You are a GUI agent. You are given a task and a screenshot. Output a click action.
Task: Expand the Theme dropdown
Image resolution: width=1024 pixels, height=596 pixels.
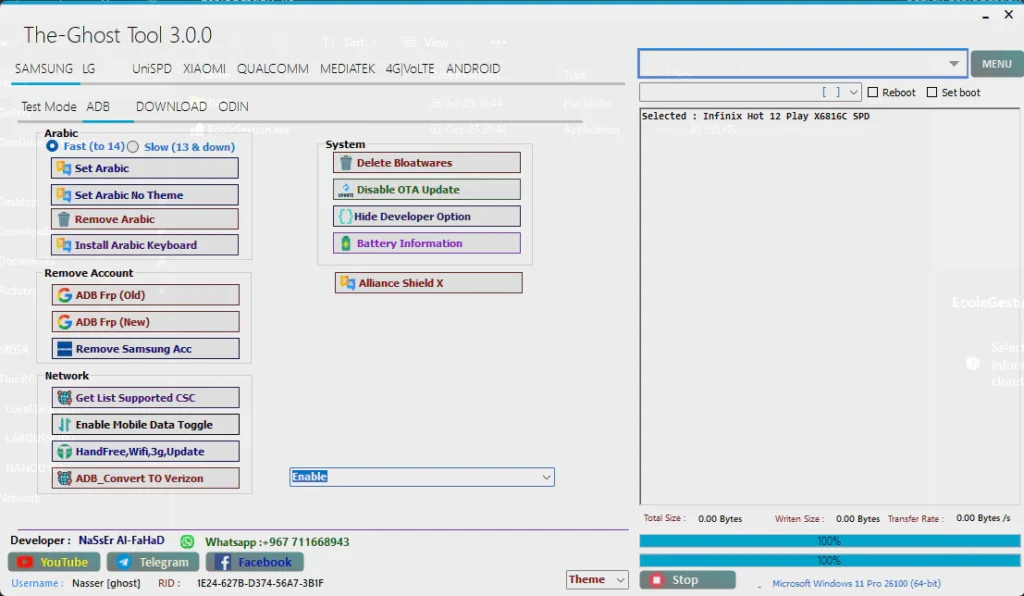(x=620, y=580)
